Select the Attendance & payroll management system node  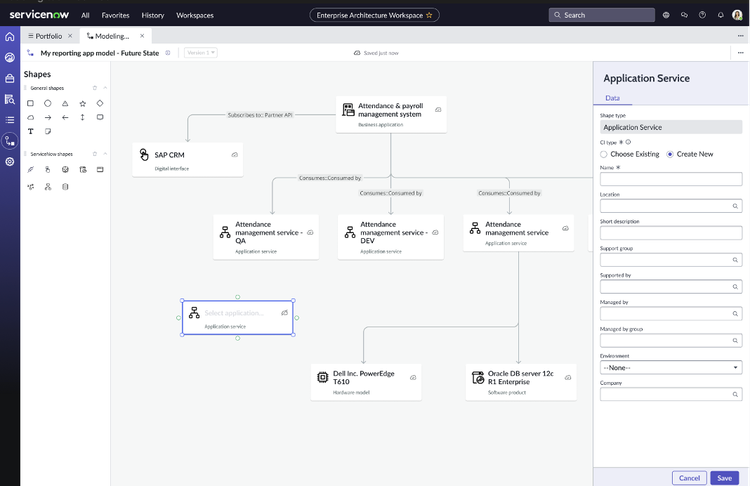391,114
